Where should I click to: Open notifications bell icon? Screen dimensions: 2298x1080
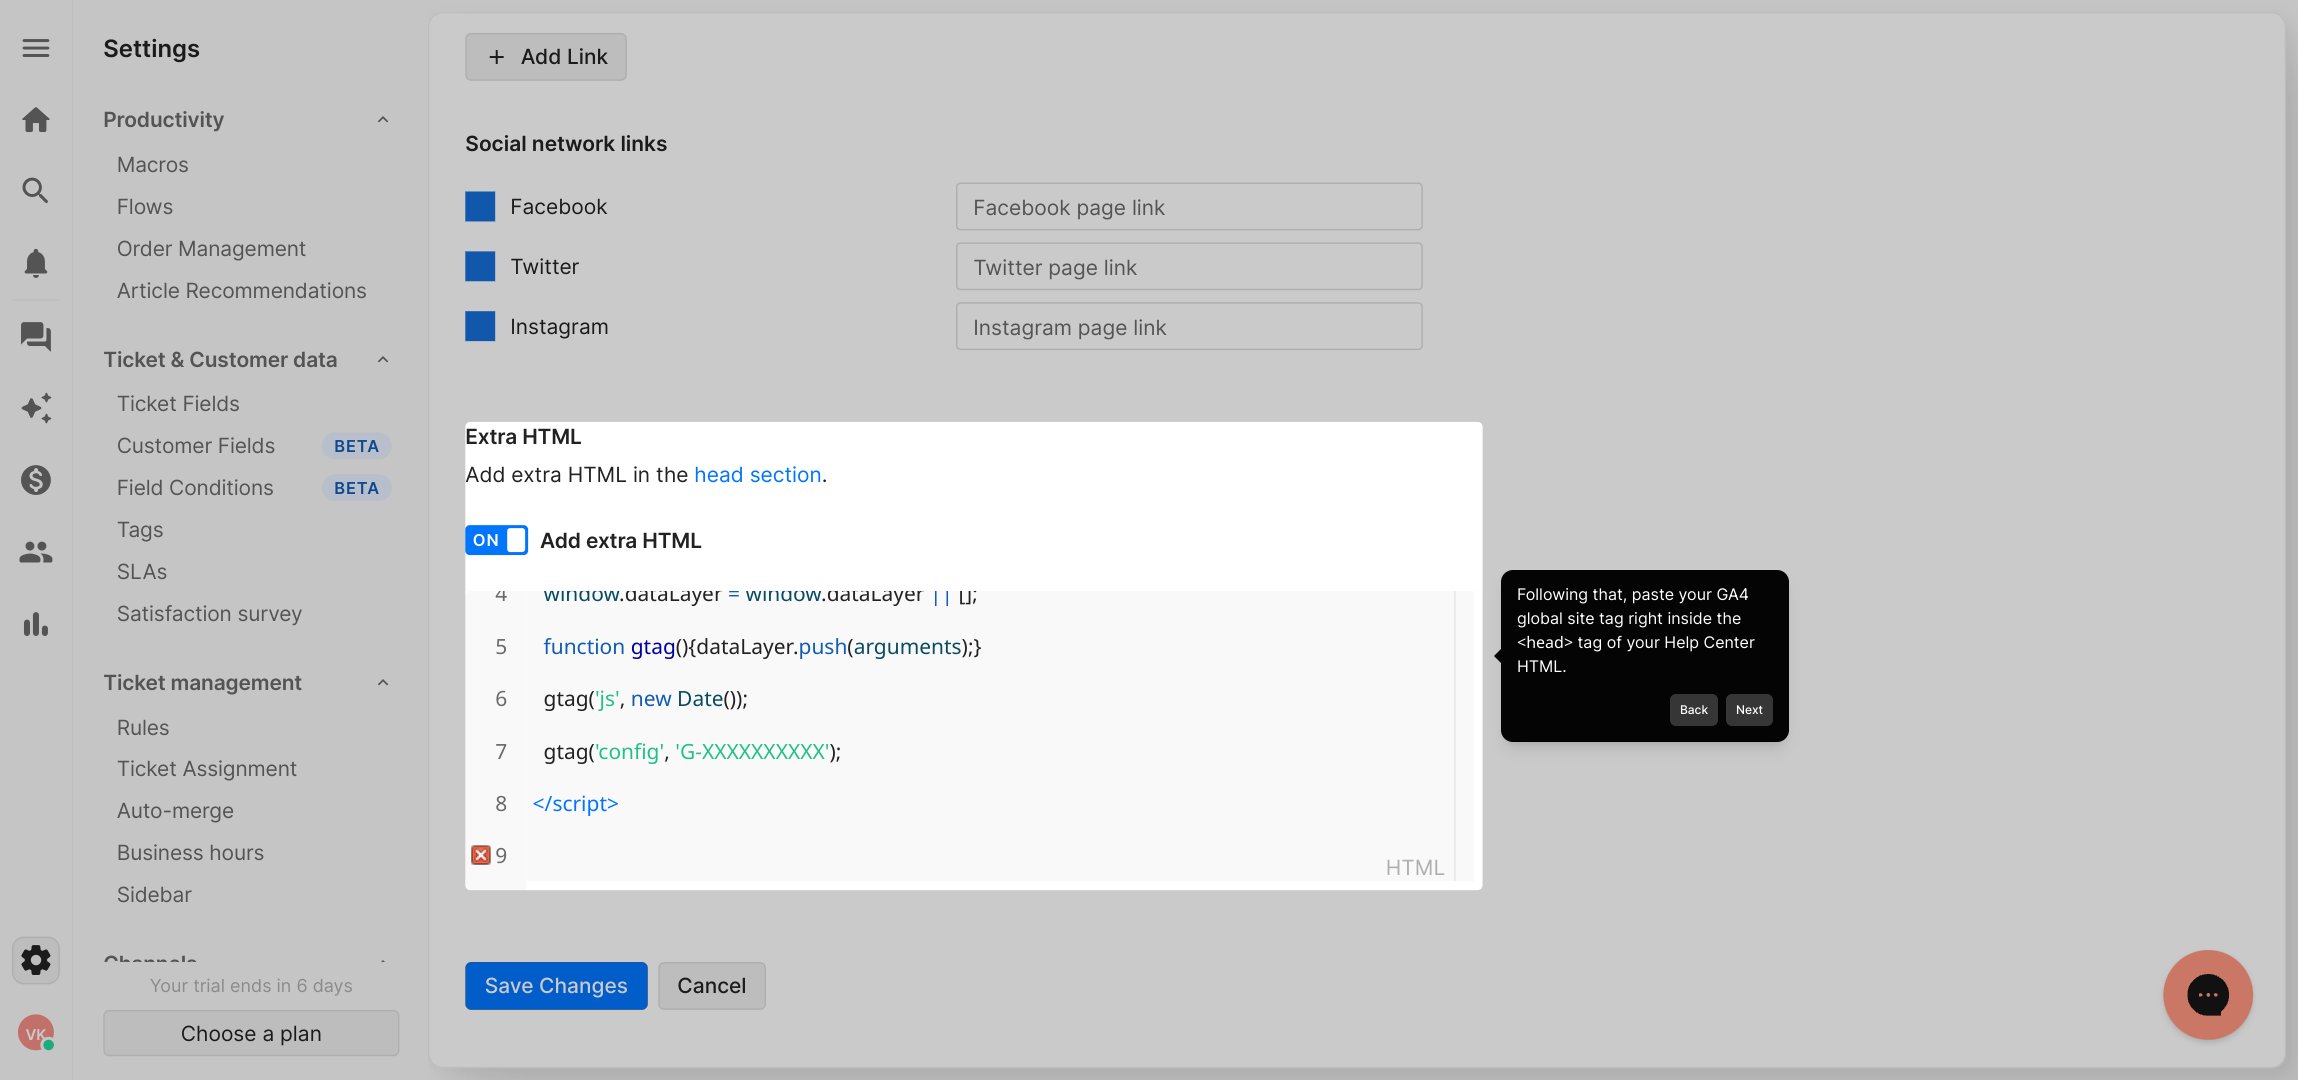click(36, 263)
